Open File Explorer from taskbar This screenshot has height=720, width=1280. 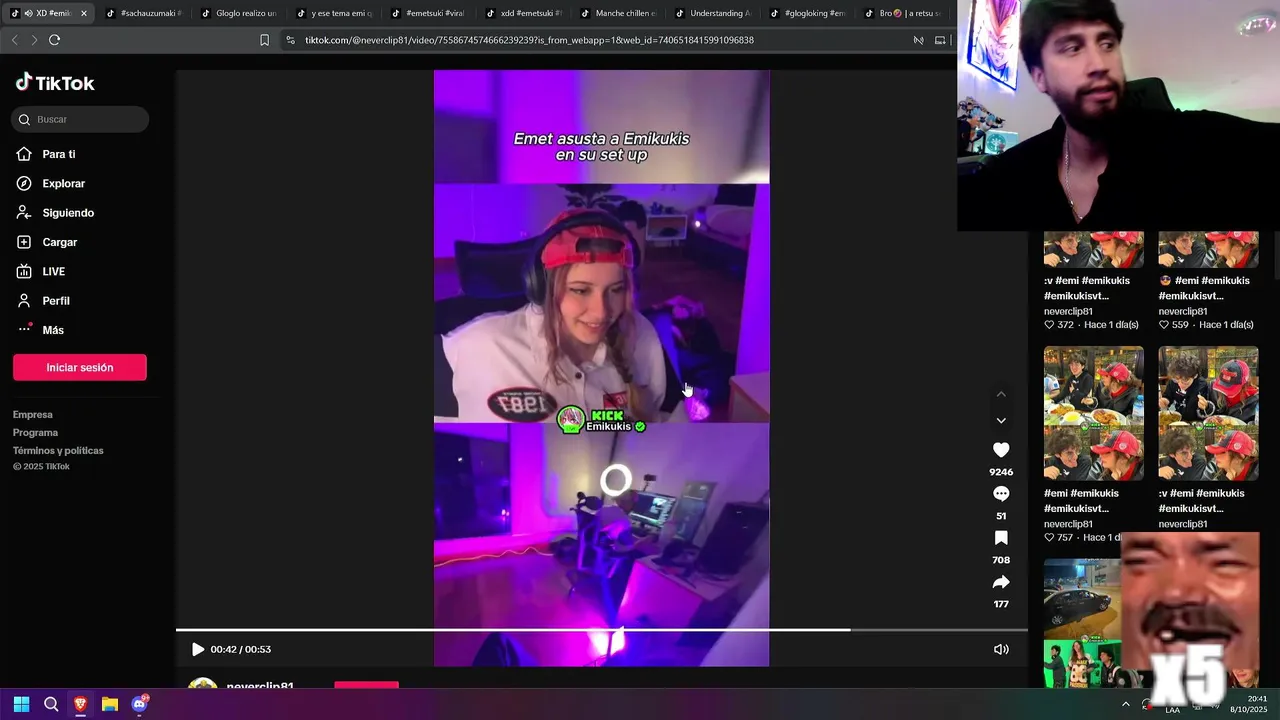(110, 704)
